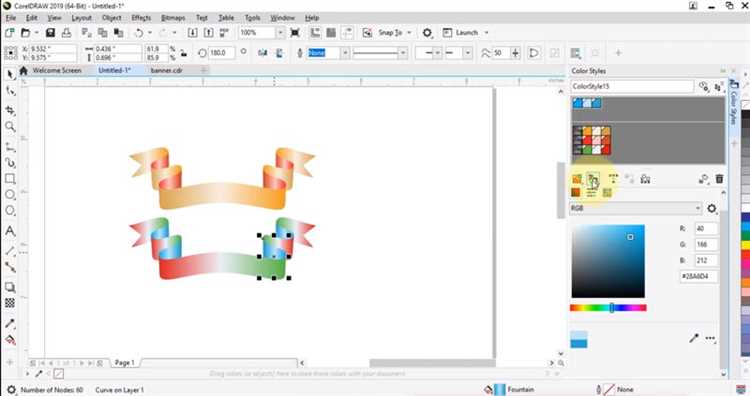Pick a shade in the blue color field
The height and width of the screenshot is (396, 750).
tap(608, 261)
